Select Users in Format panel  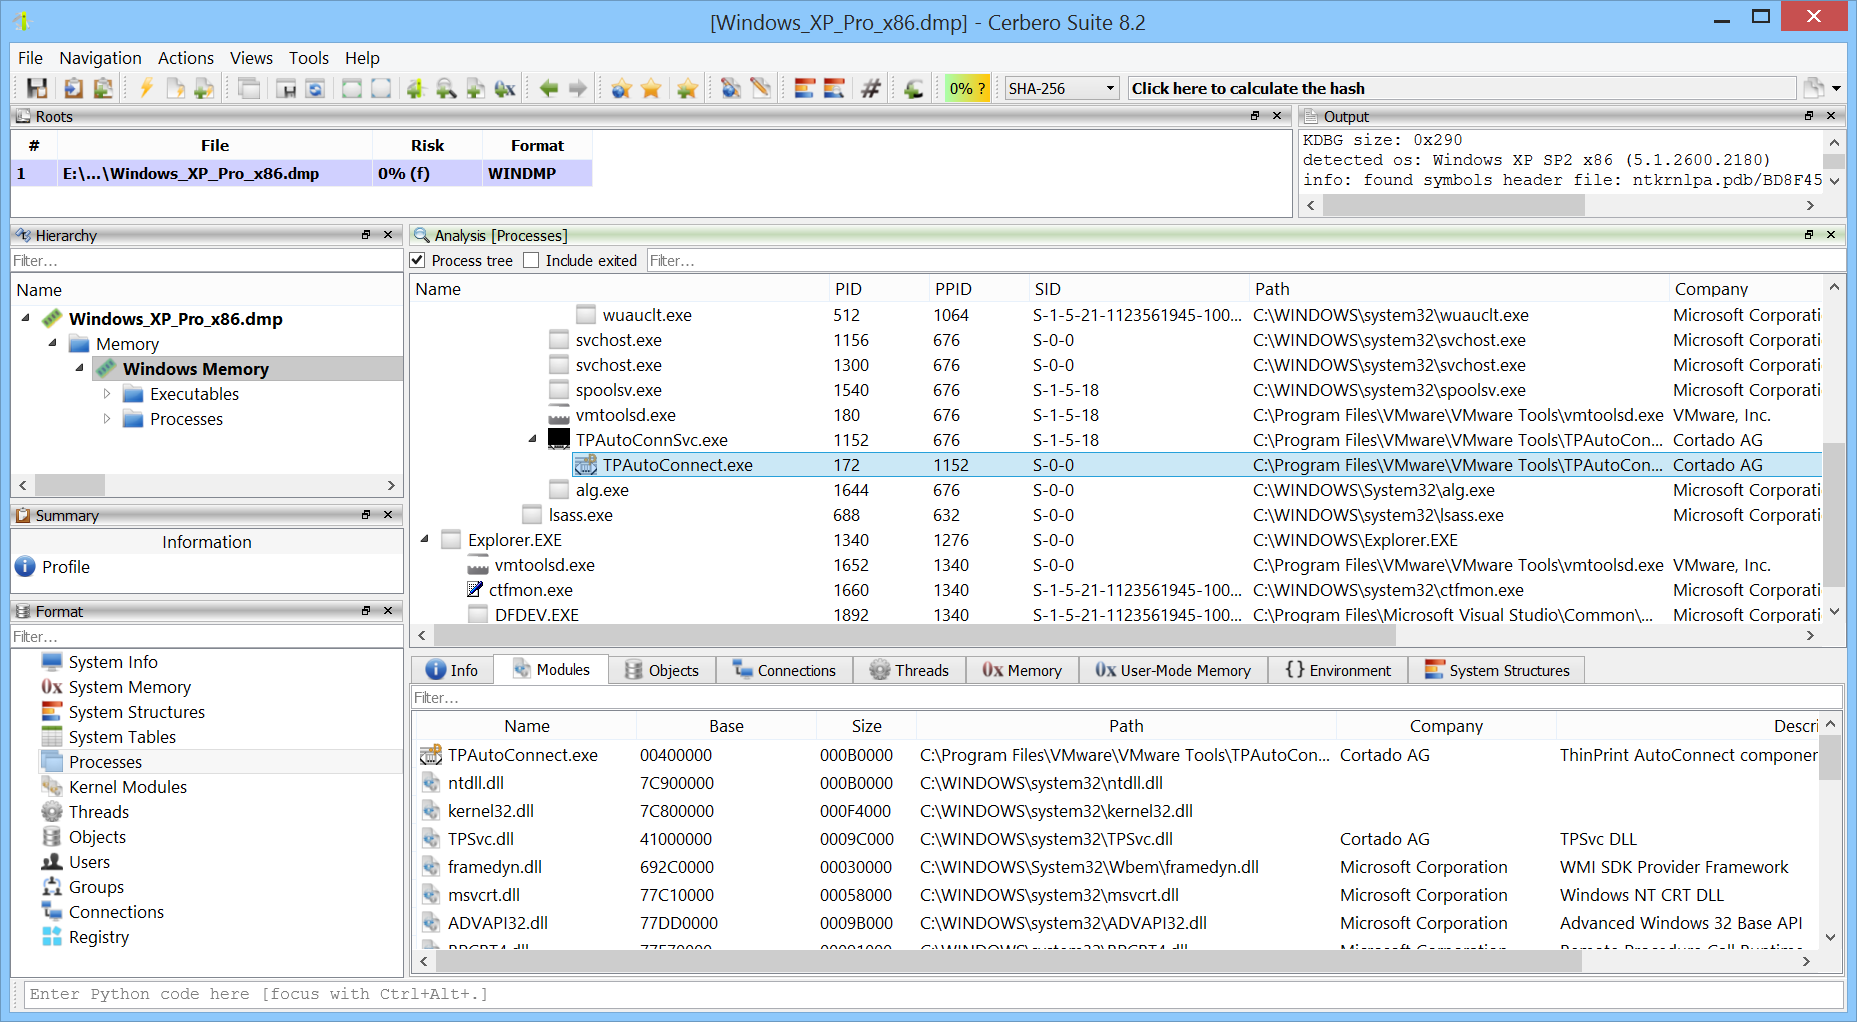89,862
